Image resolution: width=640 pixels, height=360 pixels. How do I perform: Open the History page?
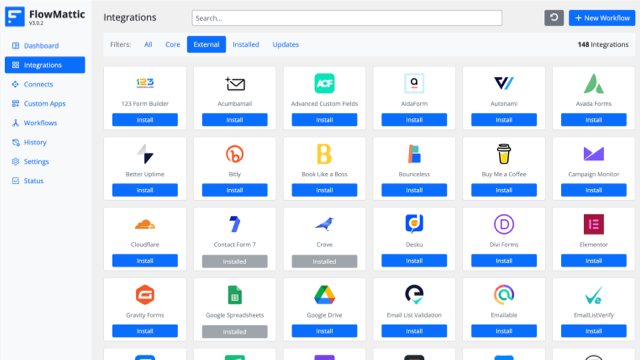(35, 142)
